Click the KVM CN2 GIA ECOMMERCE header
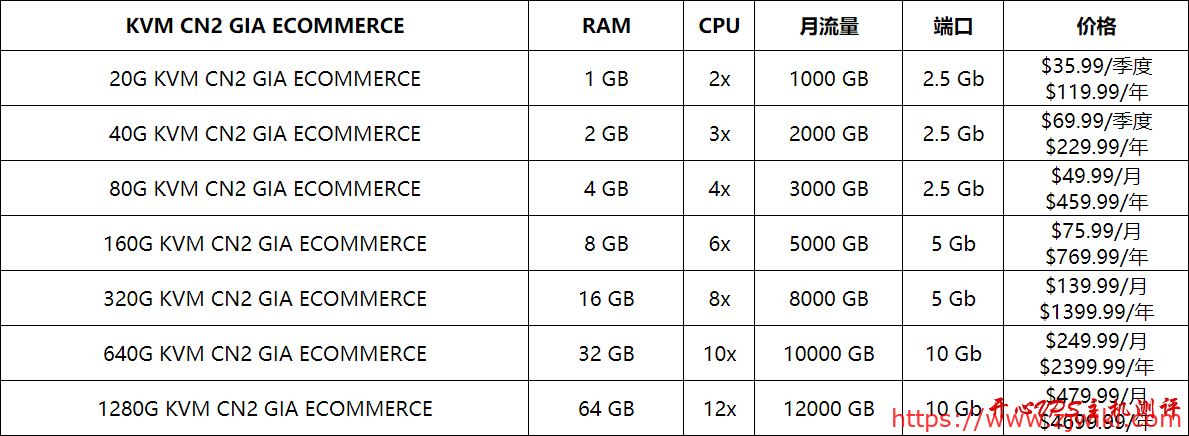 (x=265, y=26)
